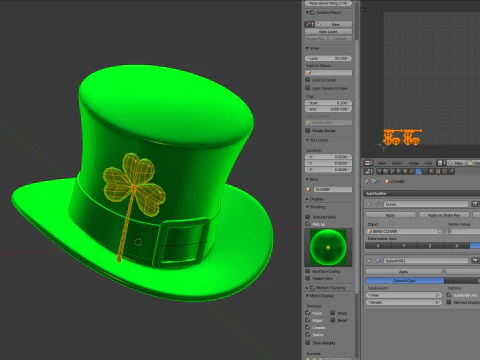Screen dimensions: 480x360
Task: Open the Material properties tab icon
Action: [432, 171]
